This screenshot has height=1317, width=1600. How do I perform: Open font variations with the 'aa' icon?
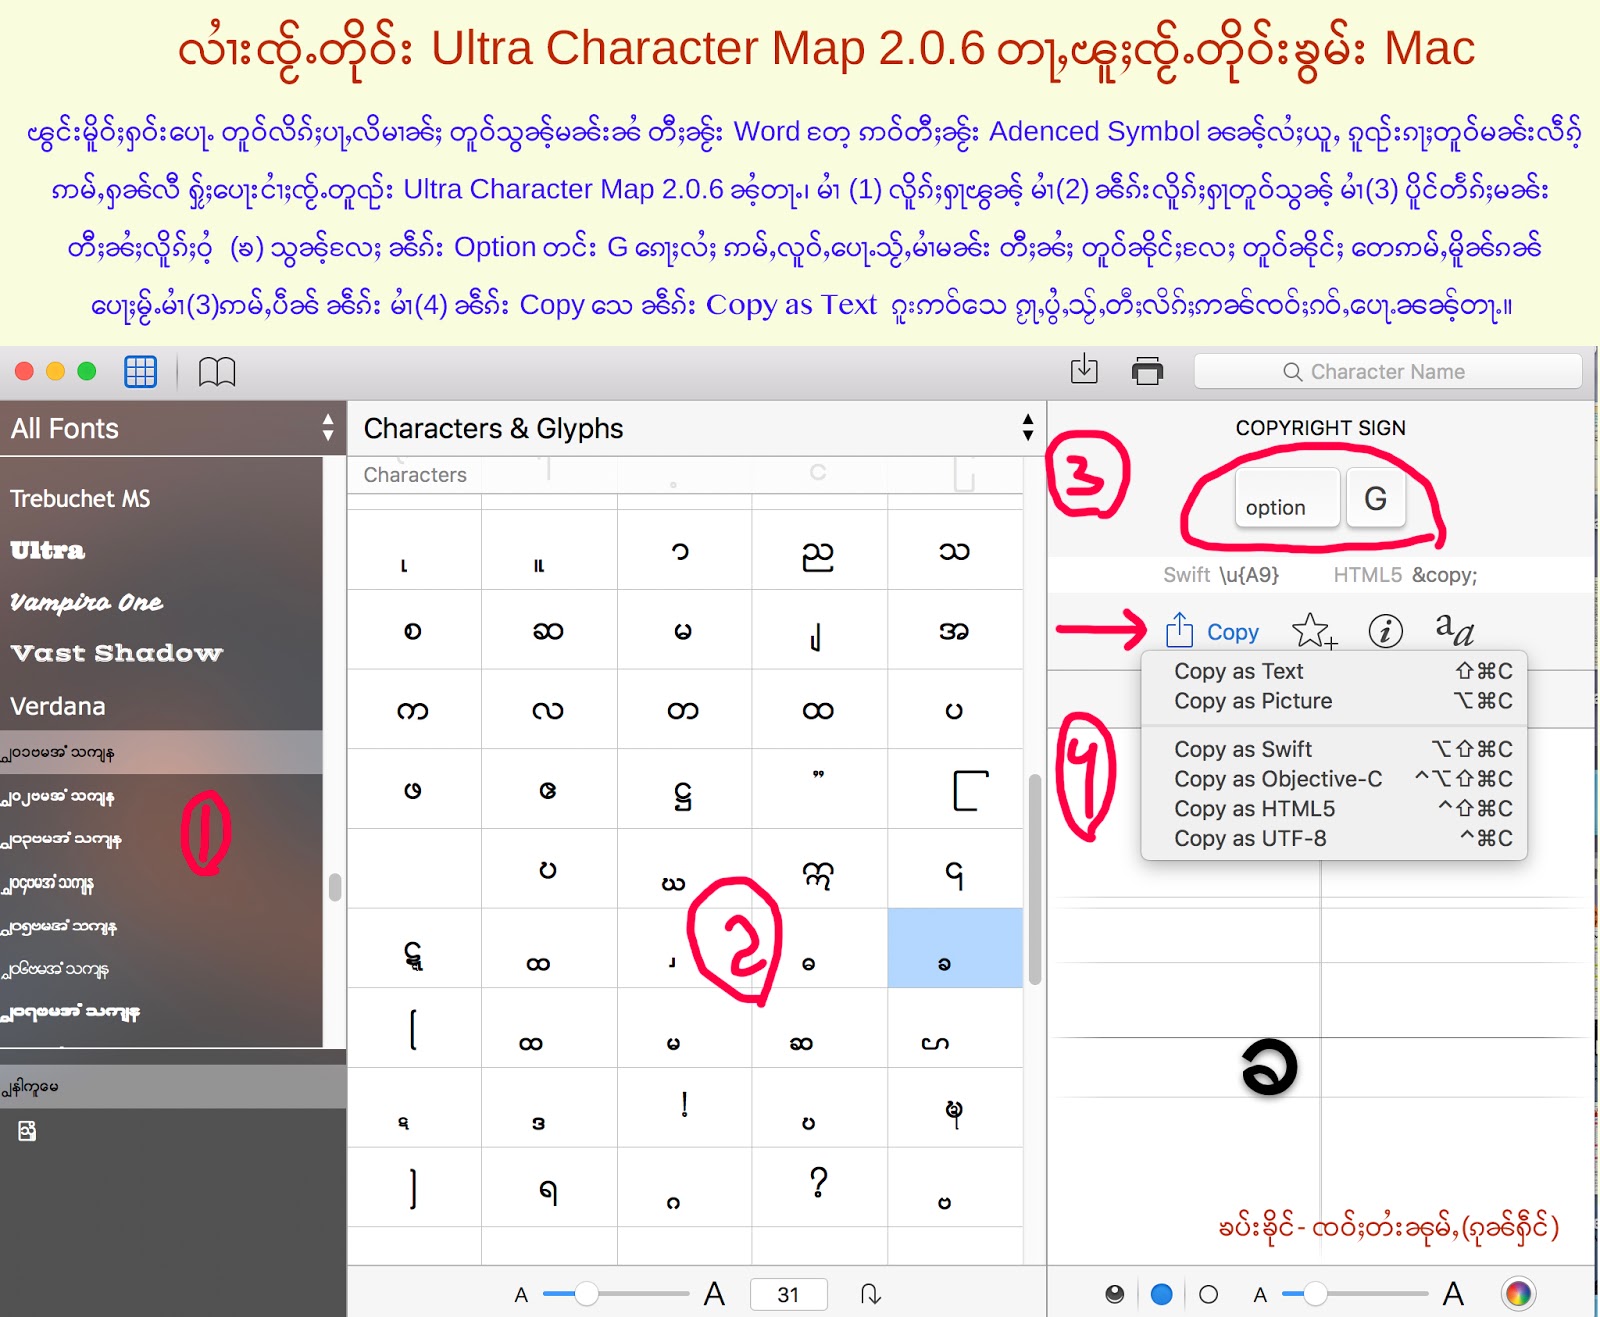(1452, 630)
